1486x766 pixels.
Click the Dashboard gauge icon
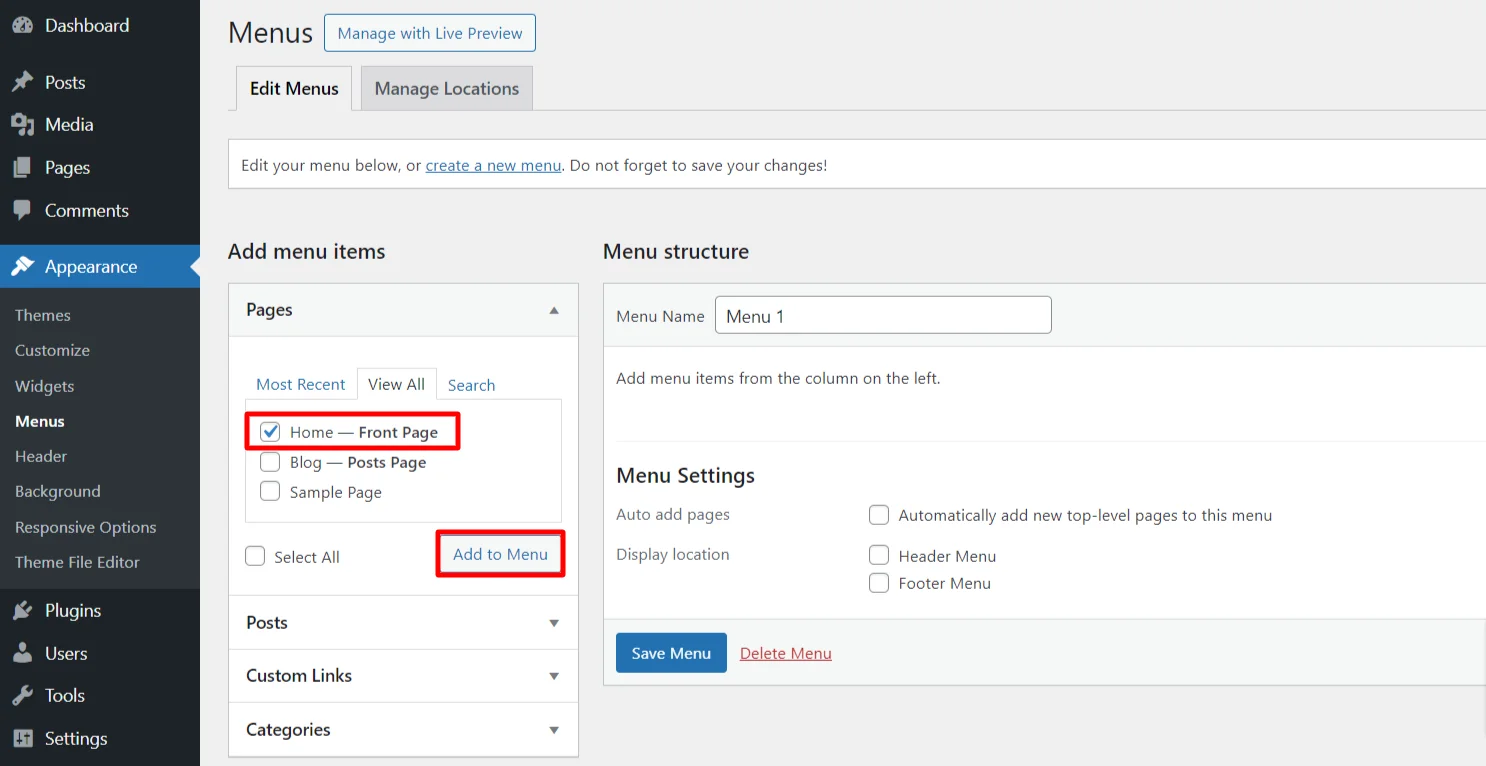(x=22, y=26)
